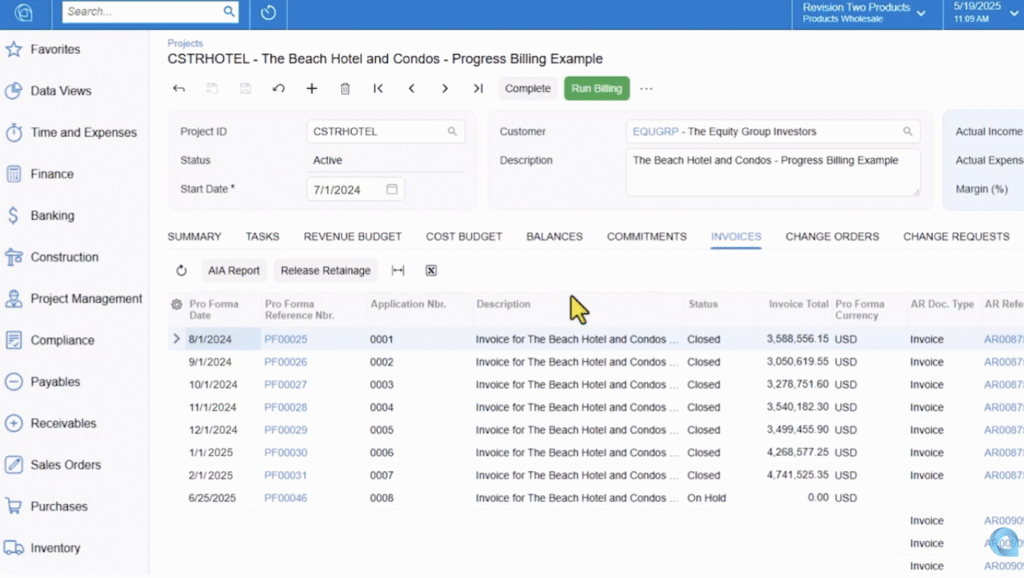
Task: Switch to the Change Orders tab
Action: [x=832, y=236]
